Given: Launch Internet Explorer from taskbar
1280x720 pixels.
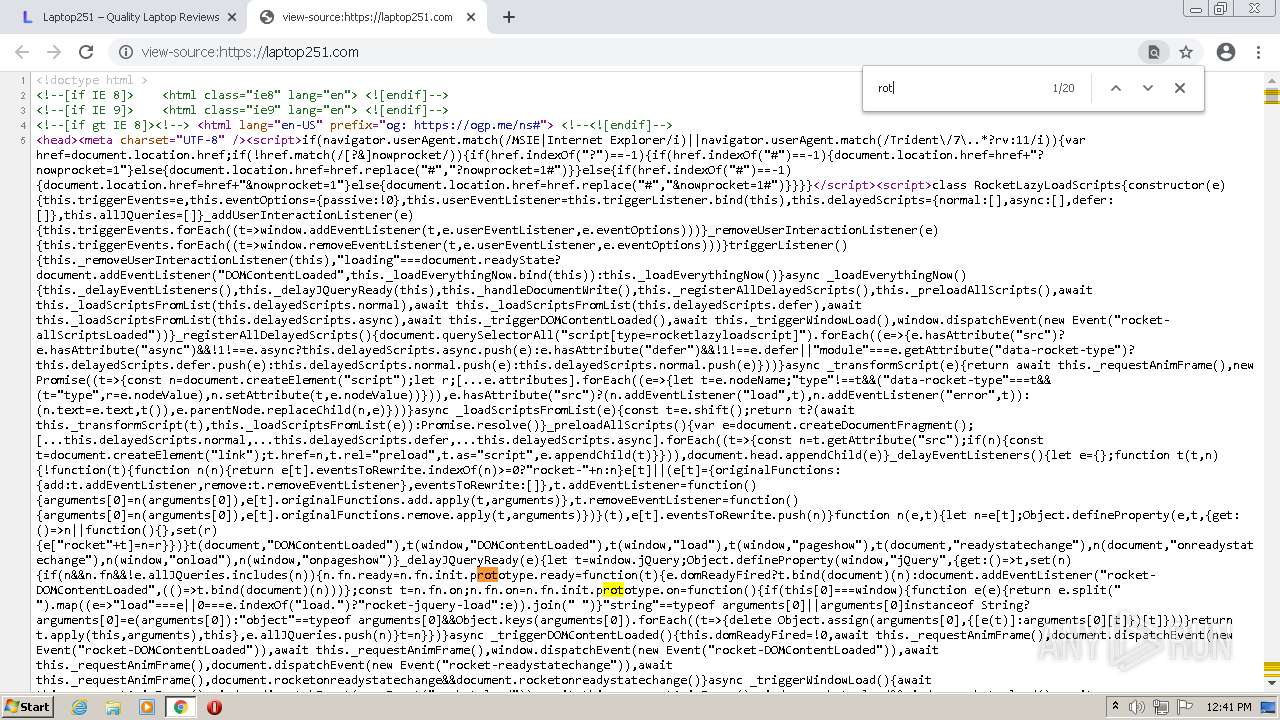Looking at the screenshot, I should 79,707.
